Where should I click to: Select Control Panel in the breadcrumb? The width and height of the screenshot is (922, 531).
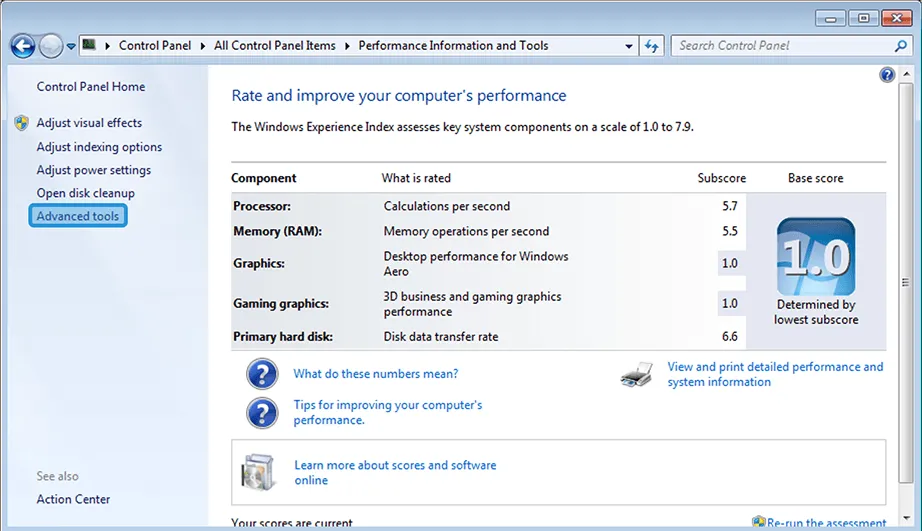155,46
